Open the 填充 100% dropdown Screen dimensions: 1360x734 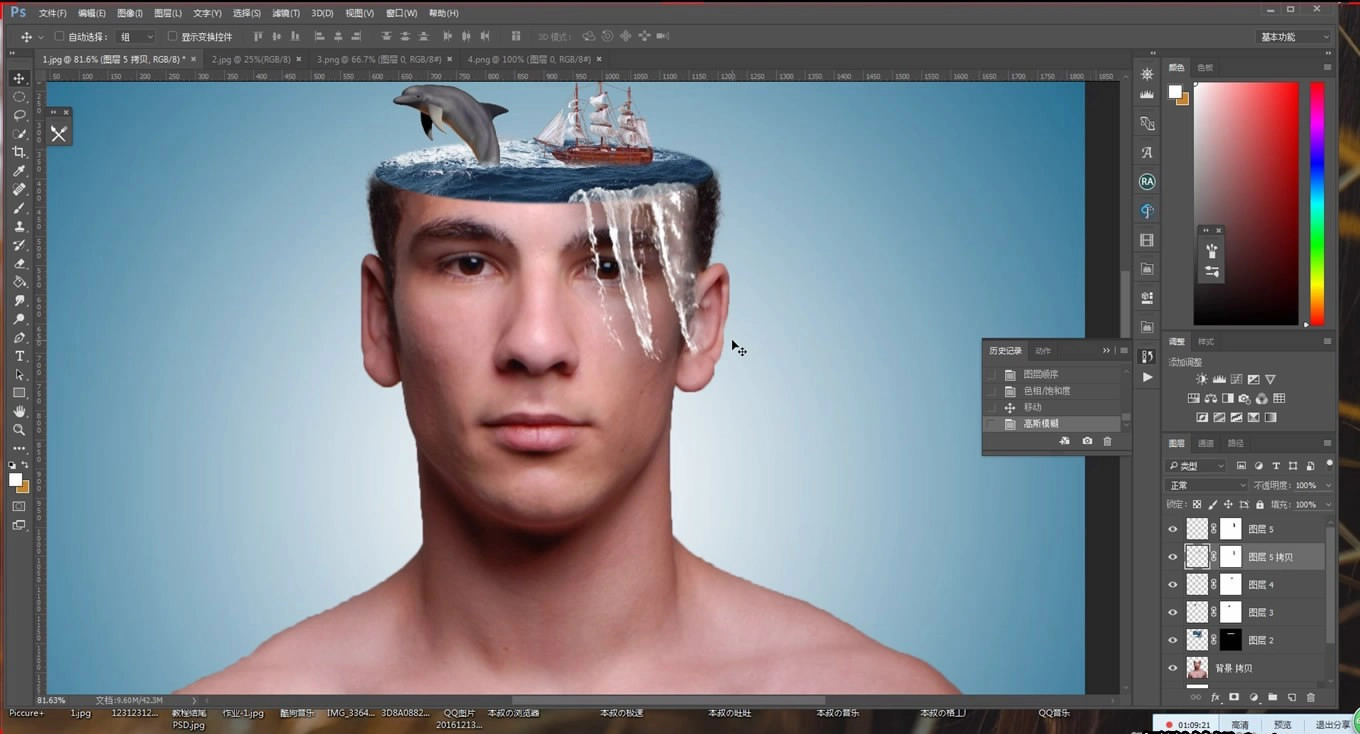[x=1327, y=505]
